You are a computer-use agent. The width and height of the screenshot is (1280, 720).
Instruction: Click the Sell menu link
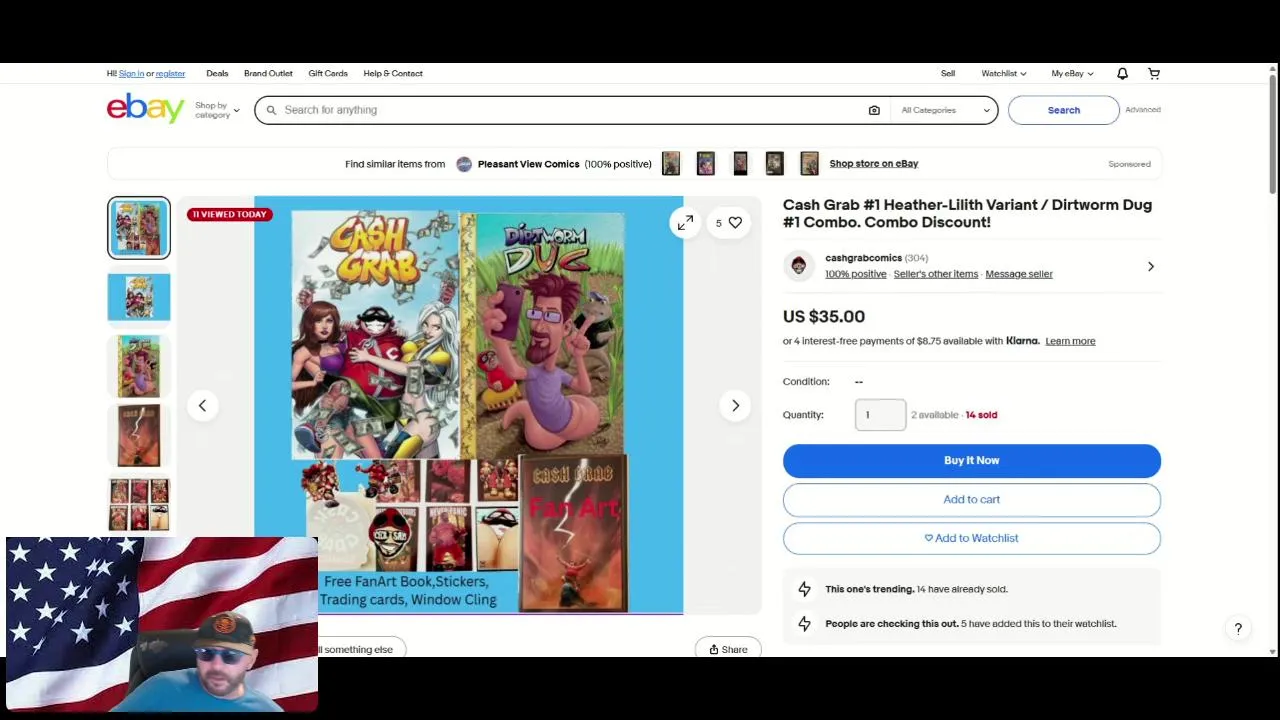tap(948, 73)
